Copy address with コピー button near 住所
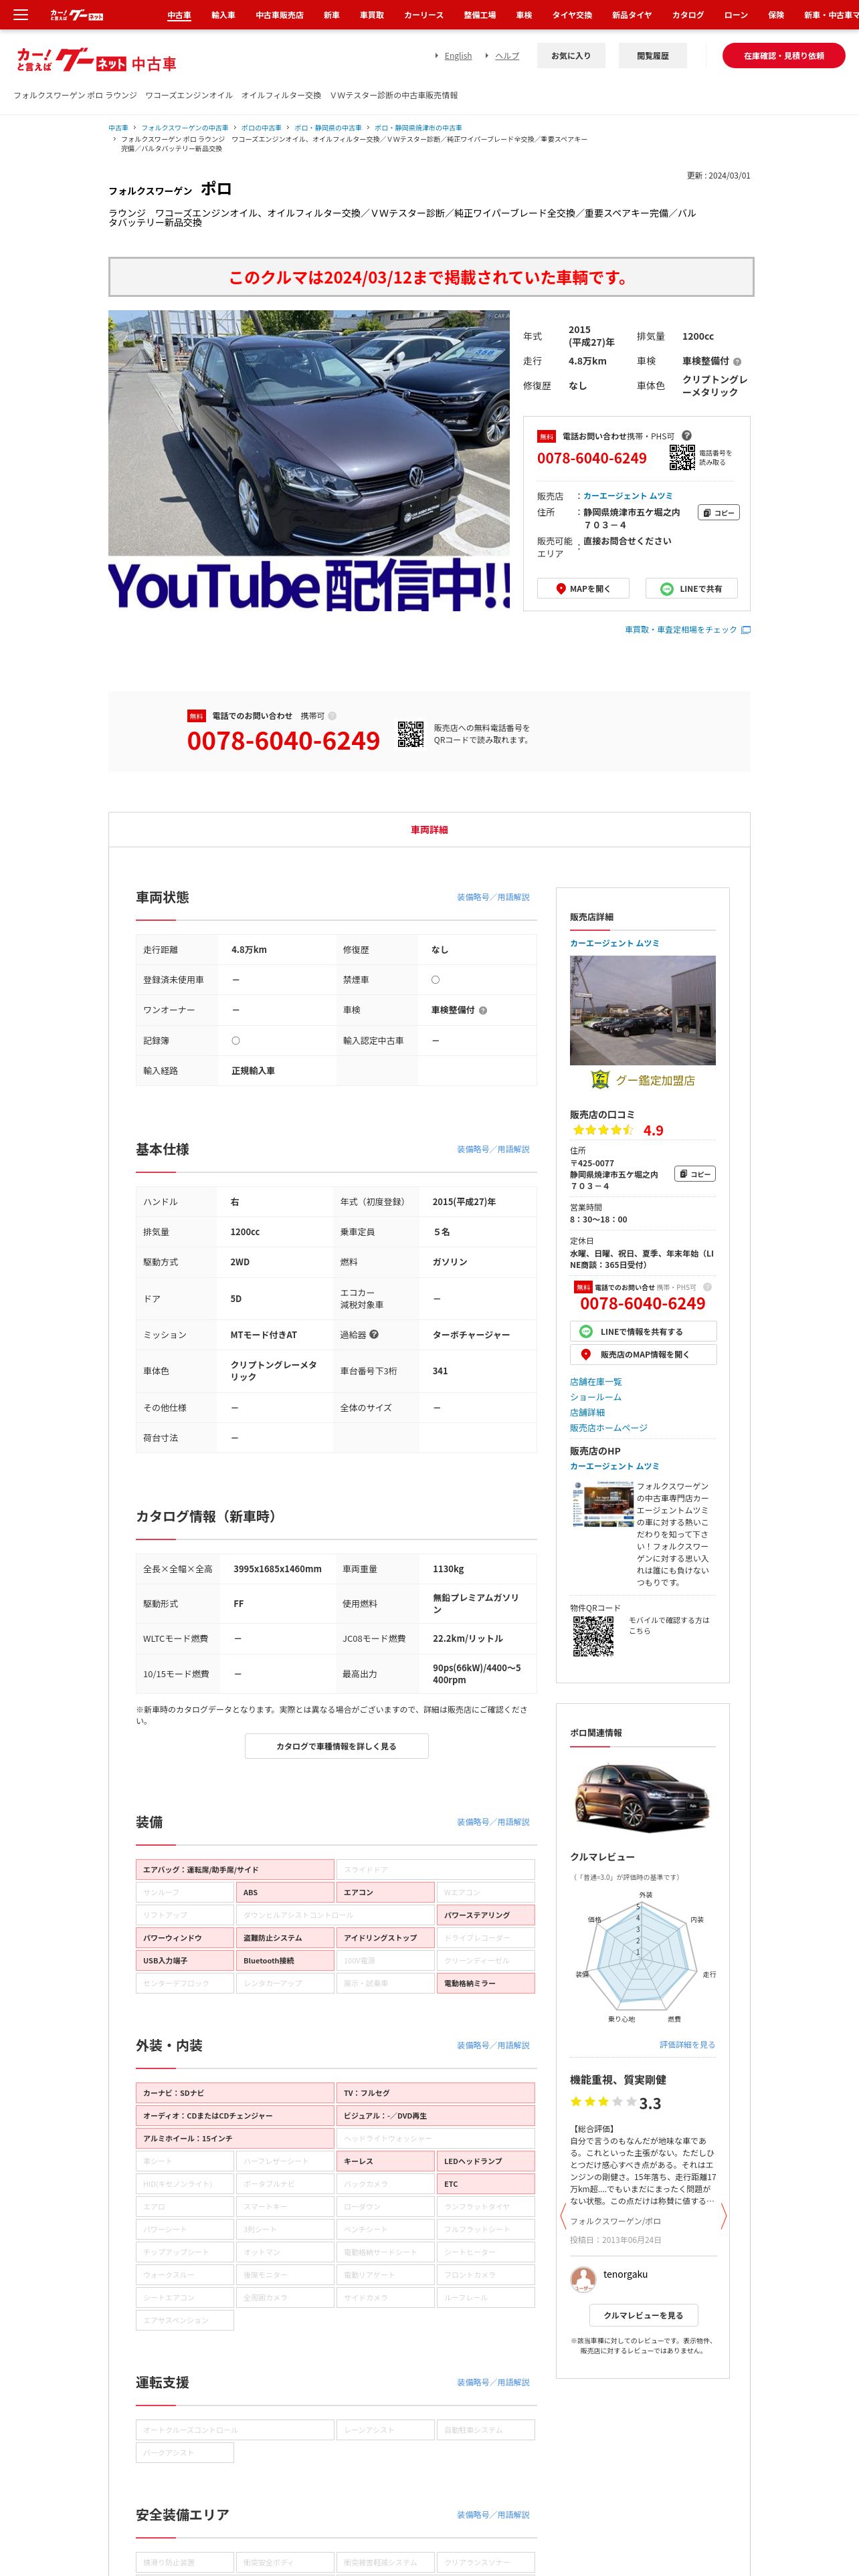This screenshot has height=2576, width=859. [719, 513]
